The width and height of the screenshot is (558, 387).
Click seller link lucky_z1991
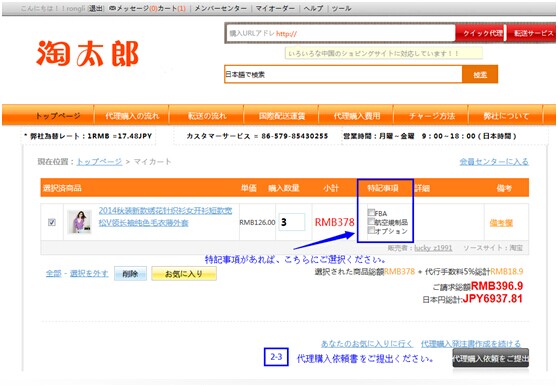pos(433,248)
